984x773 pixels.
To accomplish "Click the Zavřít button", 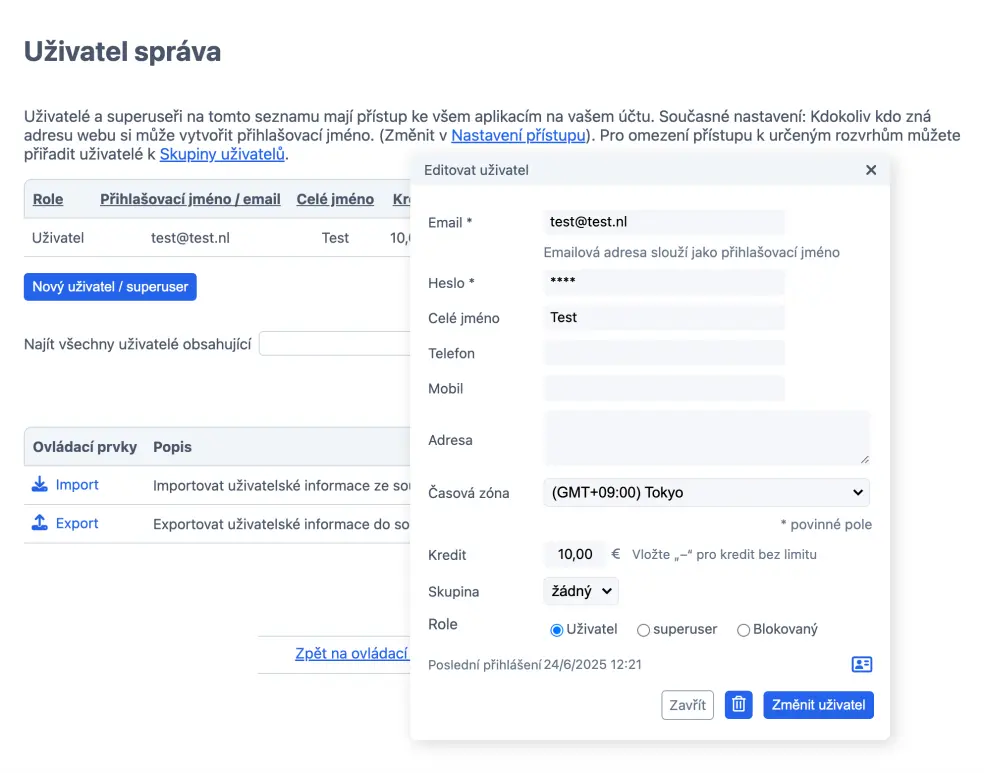I will pos(687,705).
